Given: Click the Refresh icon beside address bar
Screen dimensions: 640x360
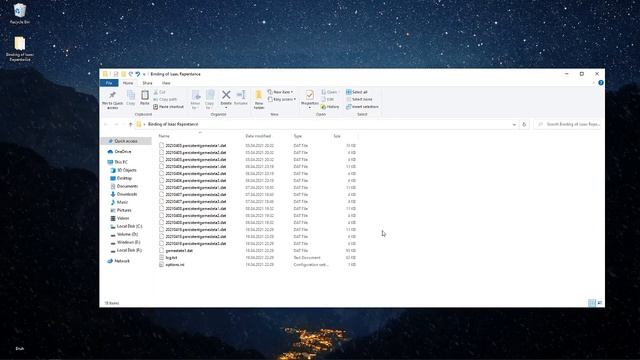Looking at the screenshot, I should pyautogui.click(x=524, y=124).
